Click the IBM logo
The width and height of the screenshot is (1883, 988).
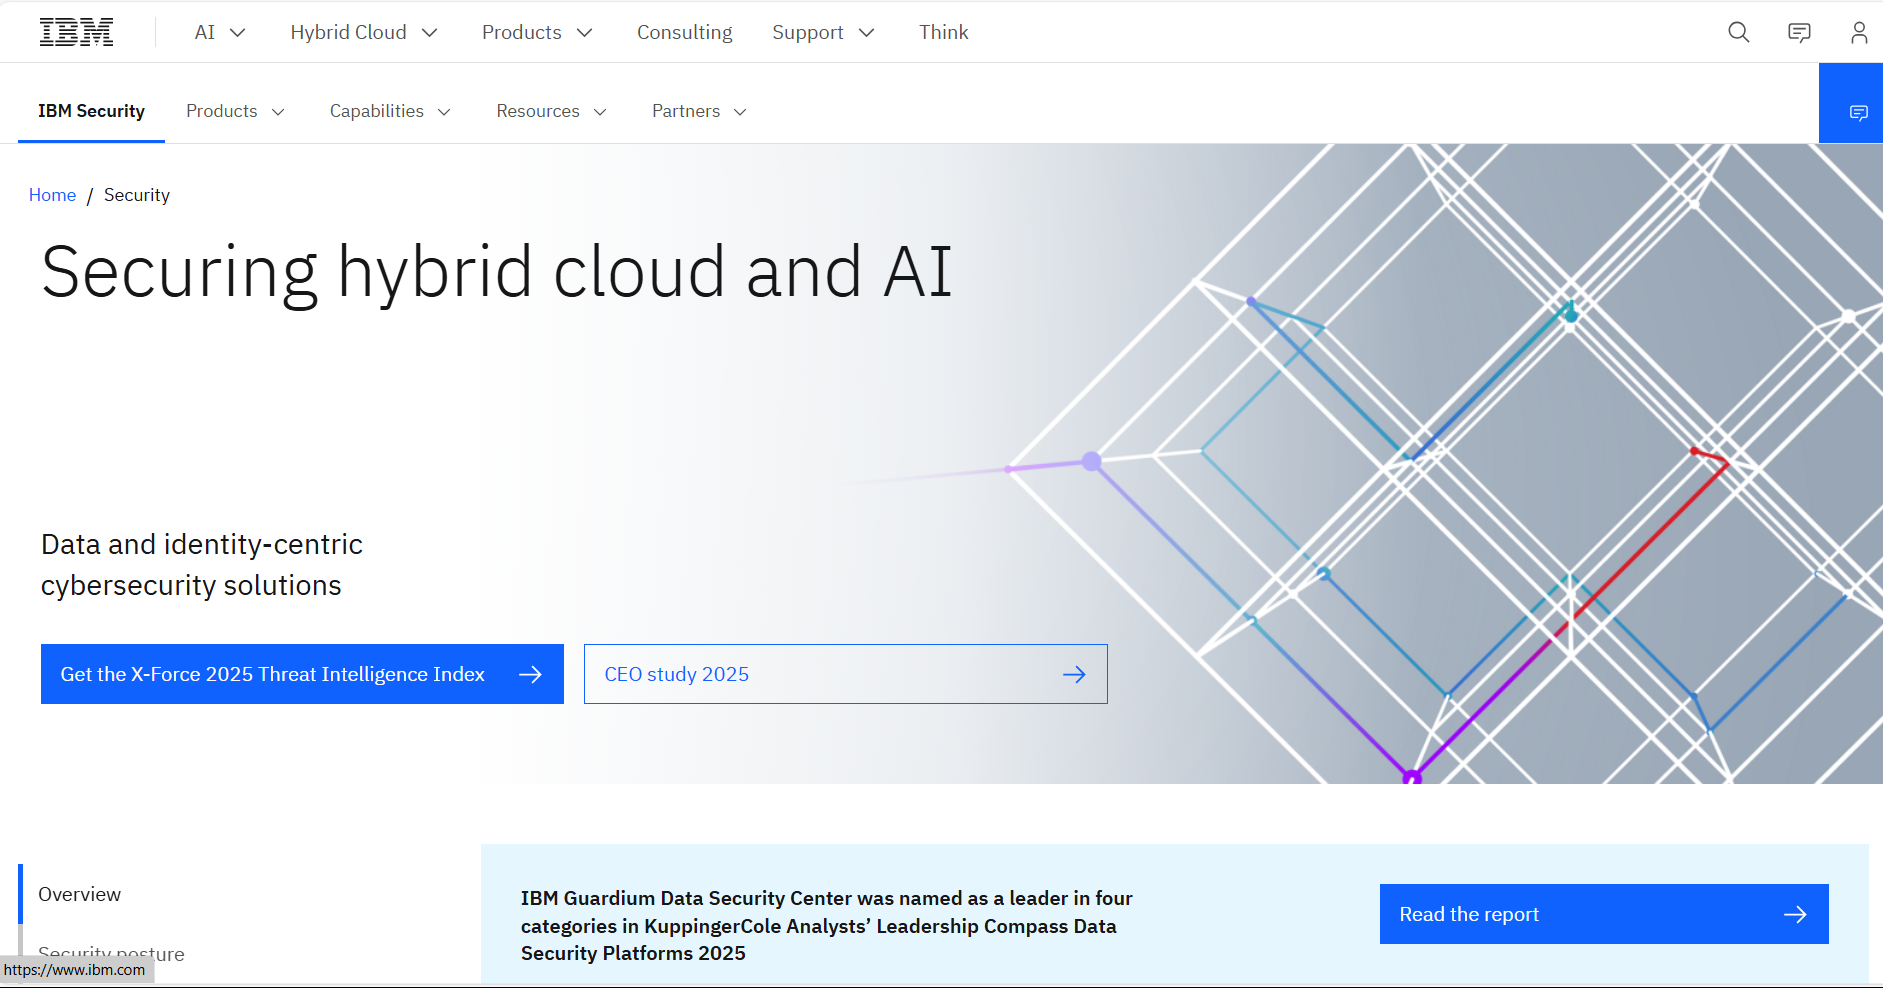76,32
